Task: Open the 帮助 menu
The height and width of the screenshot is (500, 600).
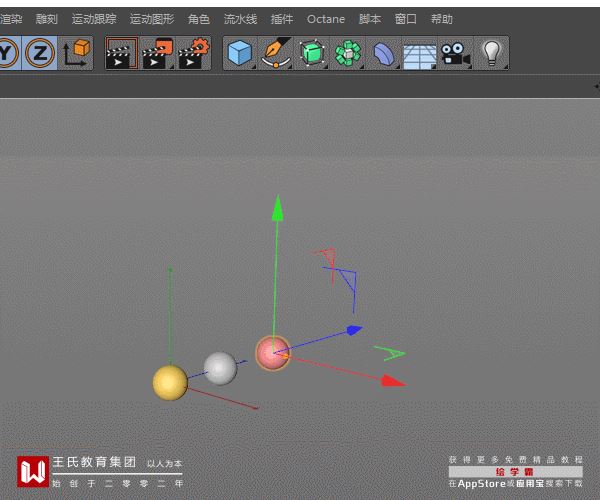Action: point(442,19)
